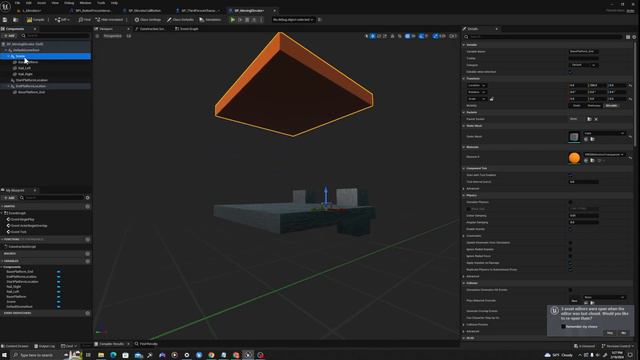Open the debug object selector dropdown
The height and width of the screenshot is (360, 640).
293,20
